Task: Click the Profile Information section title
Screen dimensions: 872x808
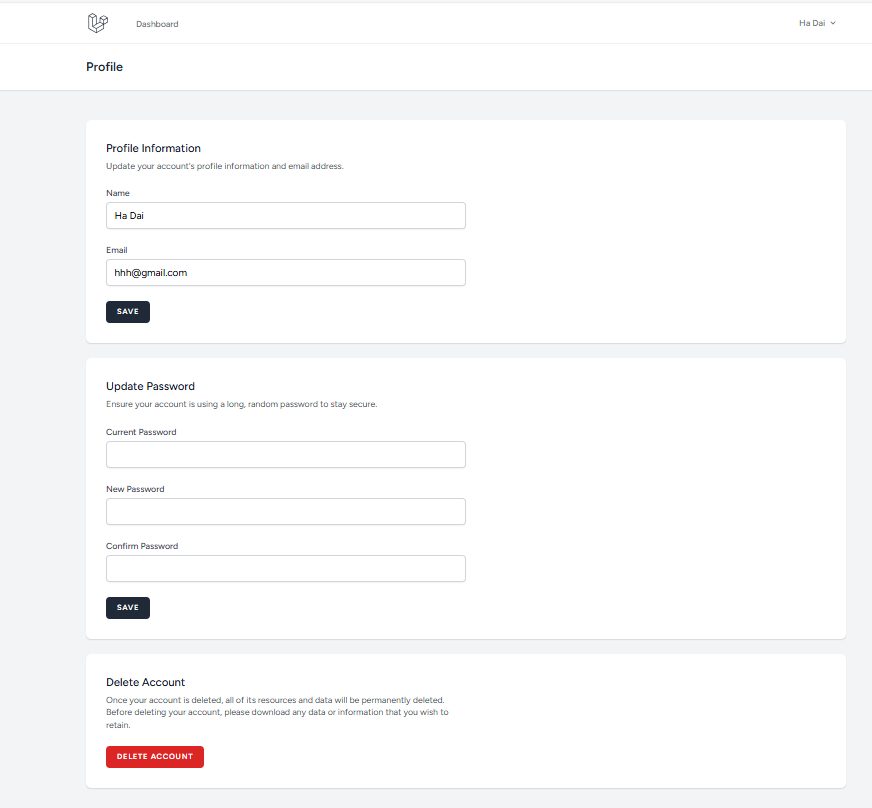Action: point(153,148)
